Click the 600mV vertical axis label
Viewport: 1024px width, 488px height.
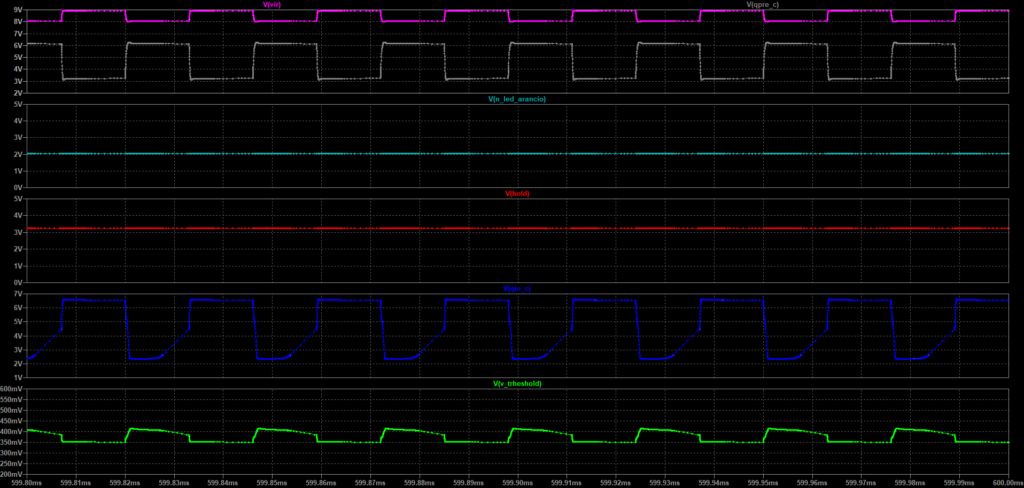pyautogui.click(x=12, y=389)
